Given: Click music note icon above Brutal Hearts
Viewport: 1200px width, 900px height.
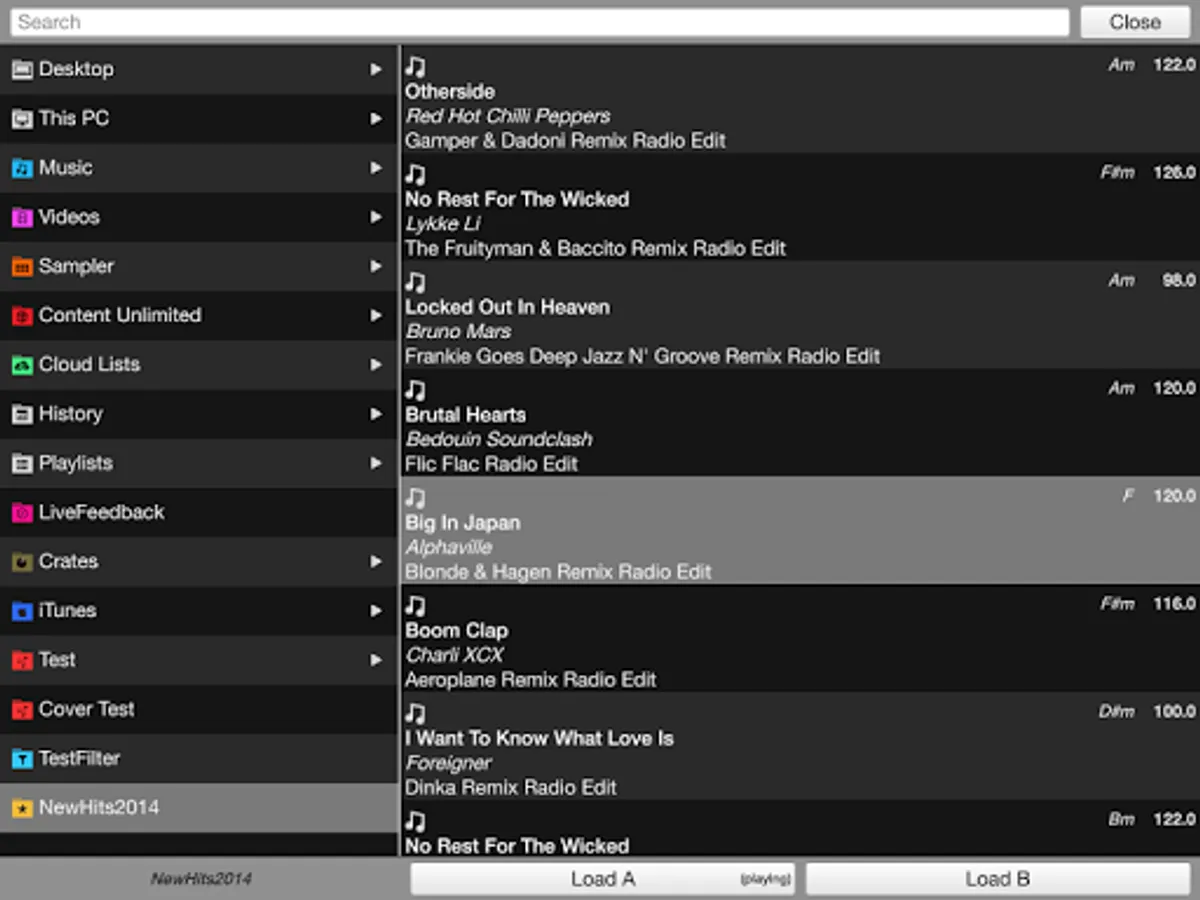Looking at the screenshot, I should pyautogui.click(x=415, y=390).
